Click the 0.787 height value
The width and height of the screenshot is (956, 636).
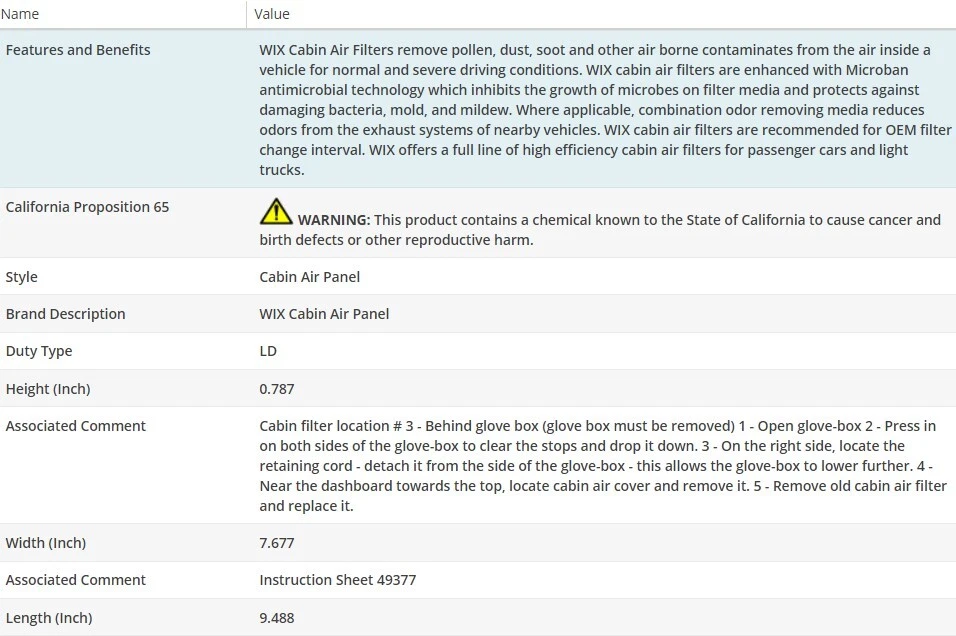[277, 389]
